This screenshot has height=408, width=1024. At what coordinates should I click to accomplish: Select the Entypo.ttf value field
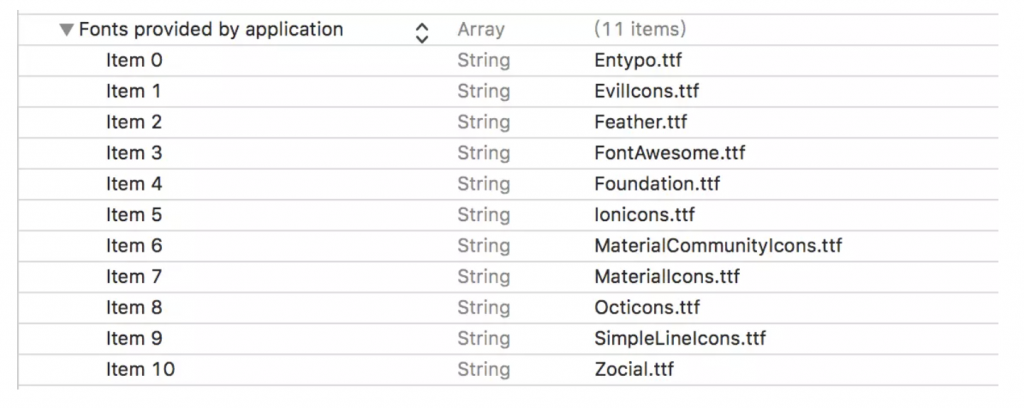638,60
